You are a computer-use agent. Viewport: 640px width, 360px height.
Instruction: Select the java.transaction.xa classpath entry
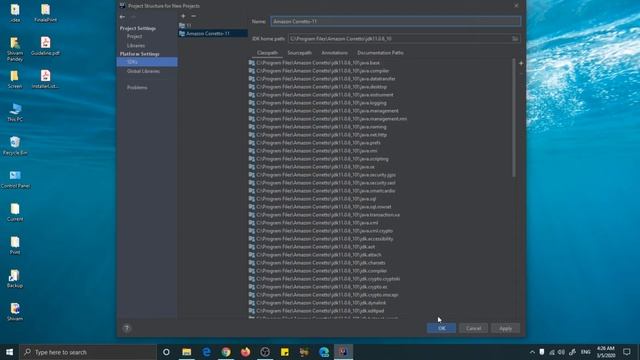(324, 215)
